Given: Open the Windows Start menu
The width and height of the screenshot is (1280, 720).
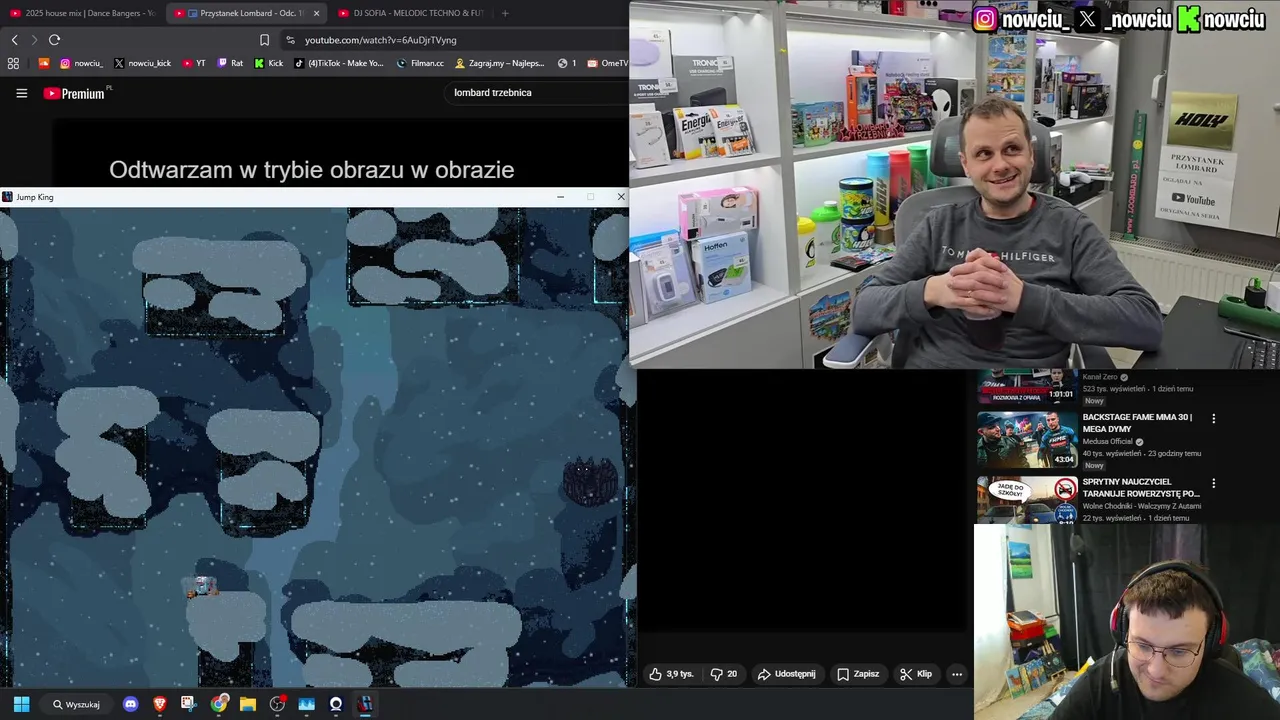Looking at the screenshot, I should pos(21,704).
